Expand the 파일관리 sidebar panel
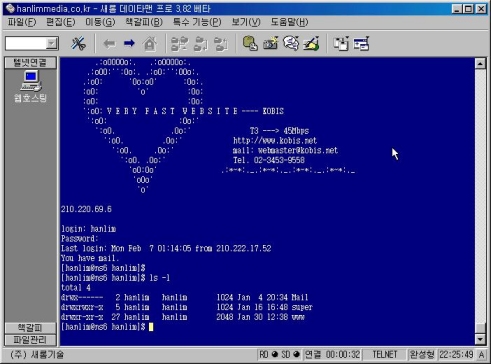The image size is (491, 364). point(30,340)
